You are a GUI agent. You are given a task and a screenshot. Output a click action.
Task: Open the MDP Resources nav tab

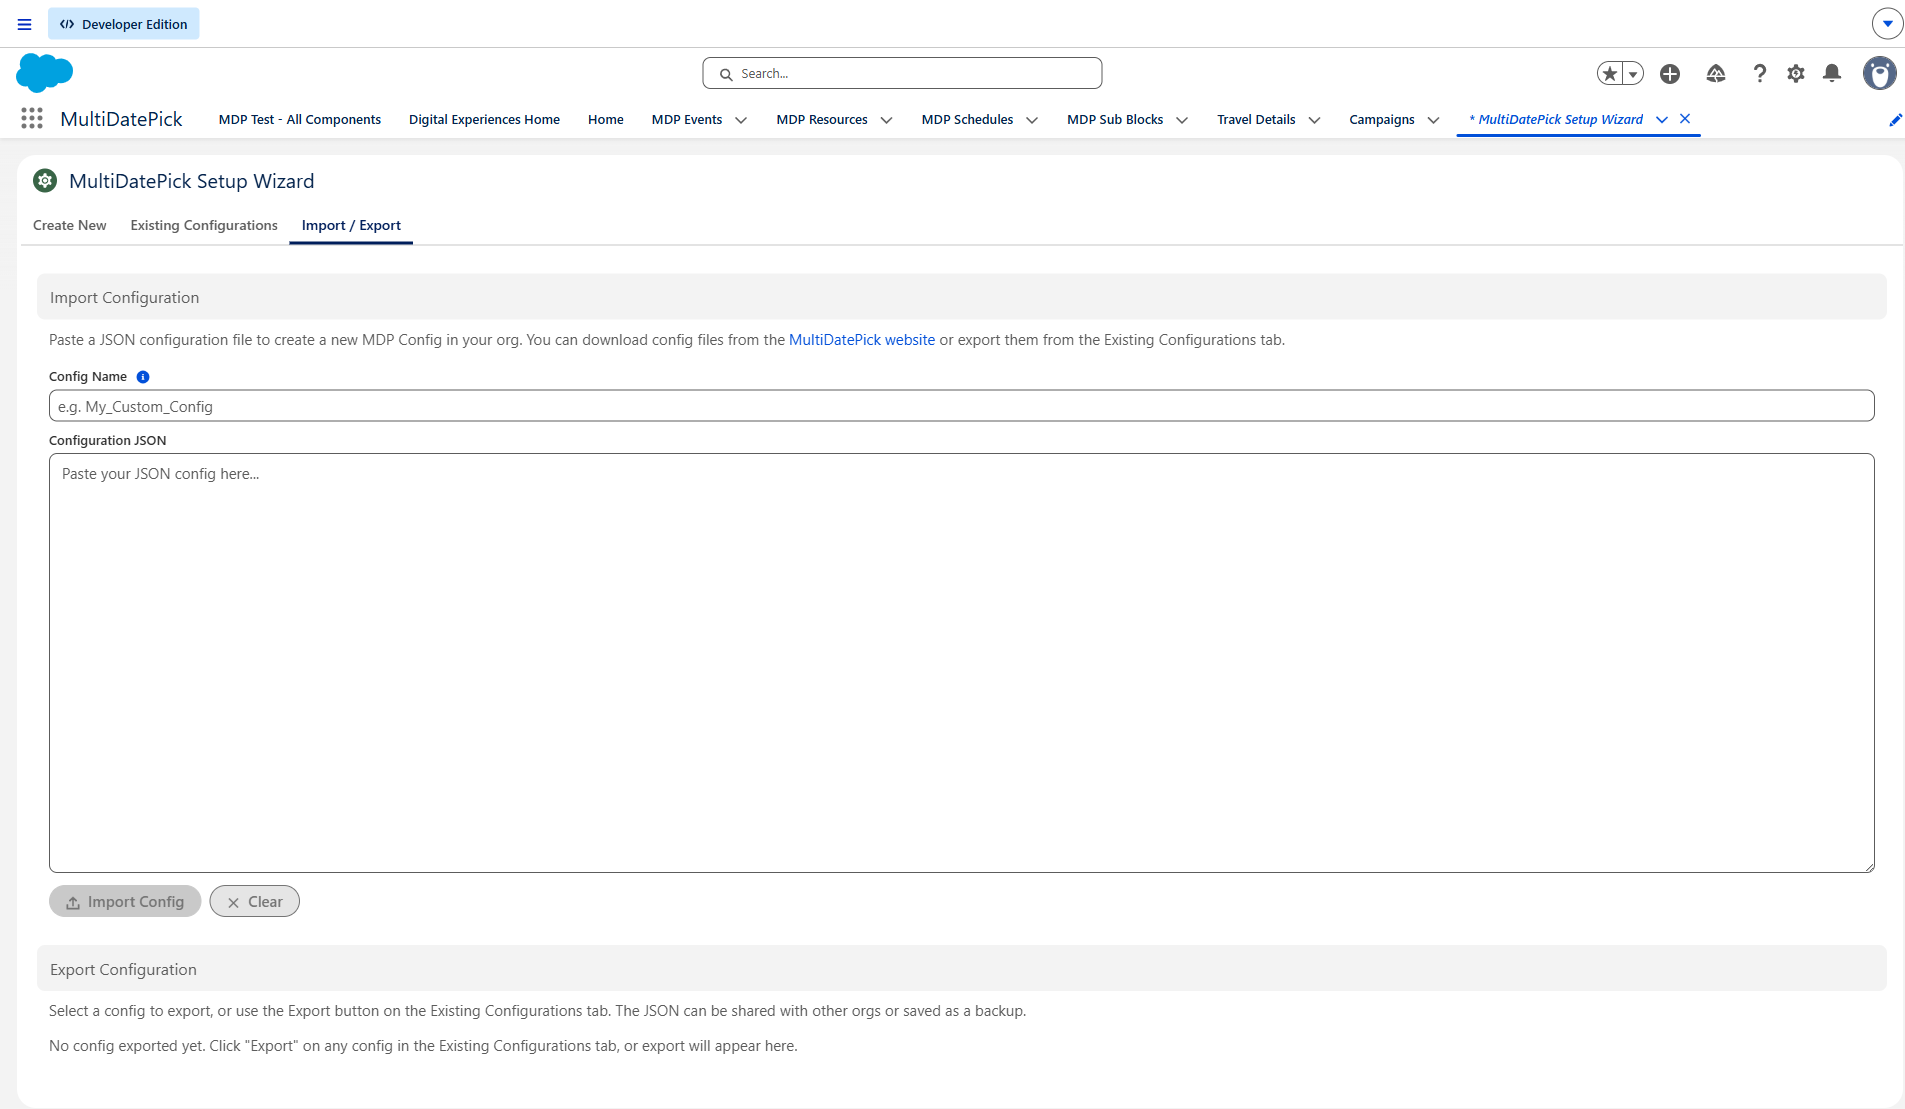822,119
